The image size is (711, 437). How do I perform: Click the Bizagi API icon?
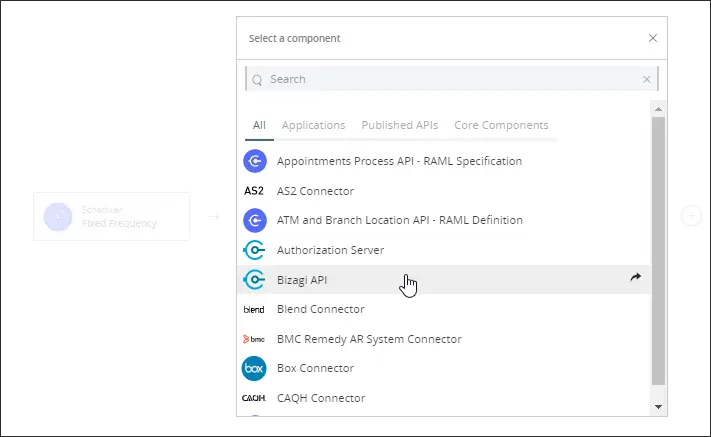[254, 279]
